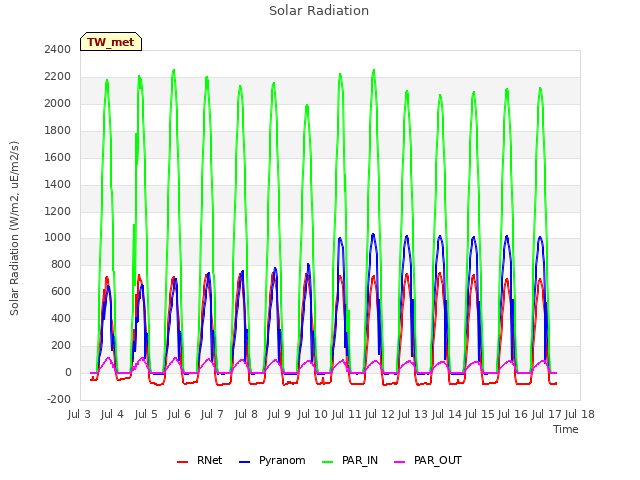Click the 1200 y-axis tick label
The image size is (640, 480).
pos(58,211)
